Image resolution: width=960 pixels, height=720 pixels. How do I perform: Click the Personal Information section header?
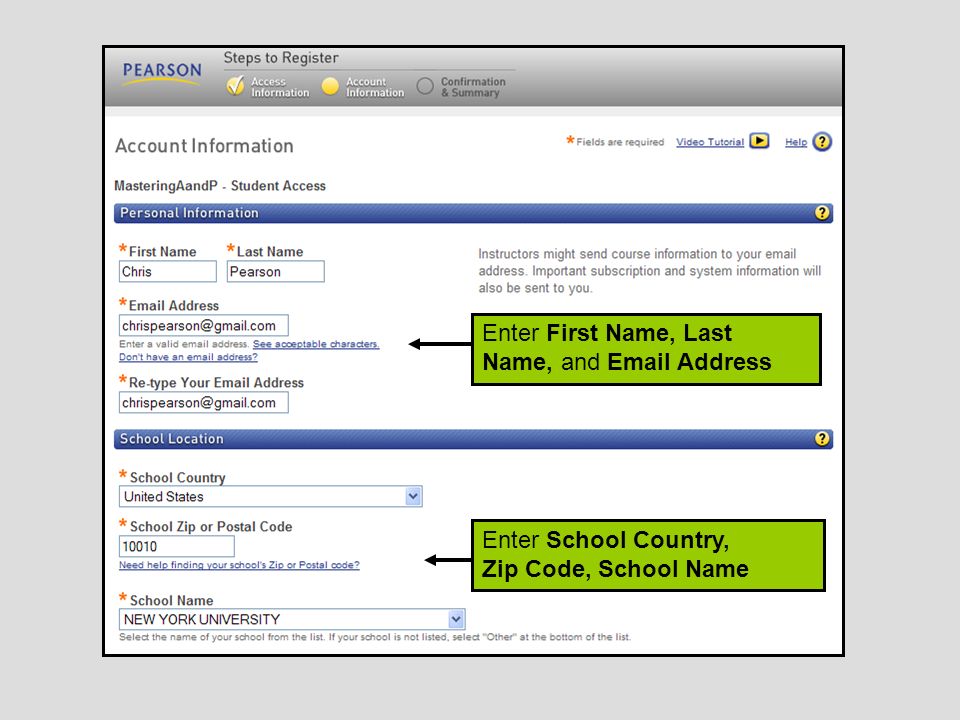pyautogui.click(x=473, y=213)
